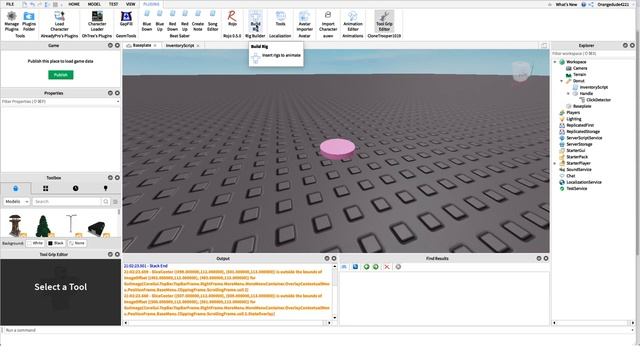Select the Baseplate document tab
This screenshot has width=640, height=360.
142,45
